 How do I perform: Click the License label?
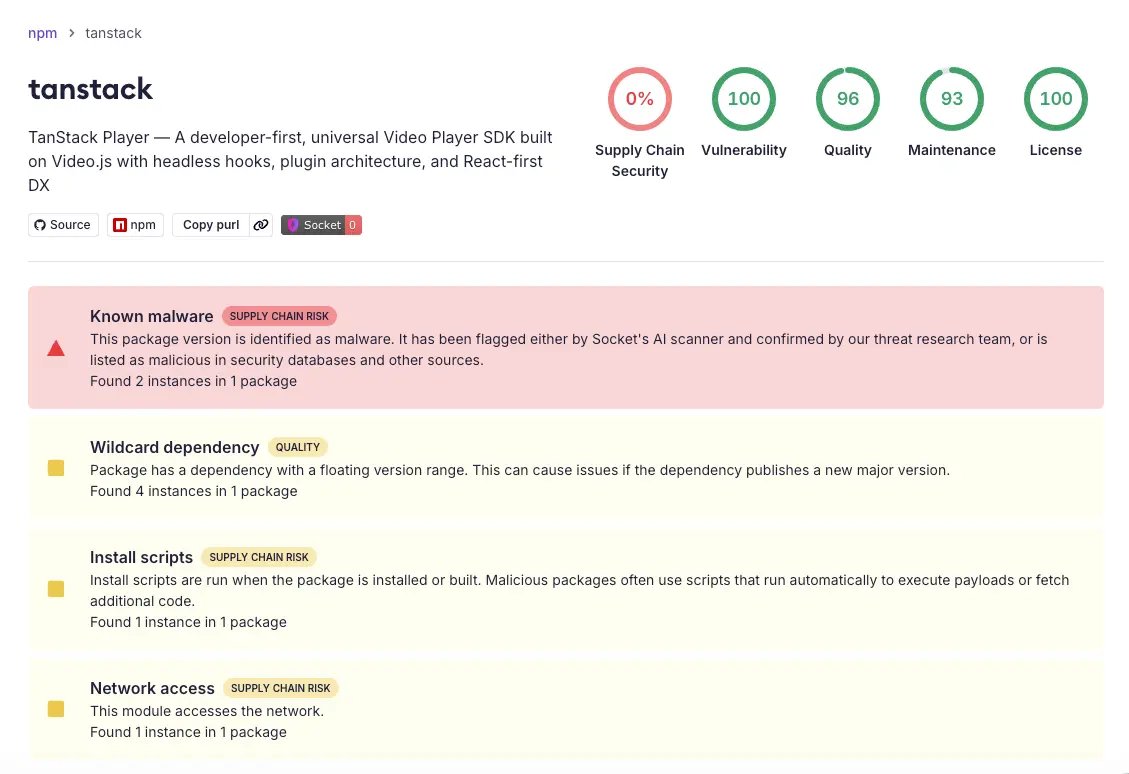(1056, 150)
